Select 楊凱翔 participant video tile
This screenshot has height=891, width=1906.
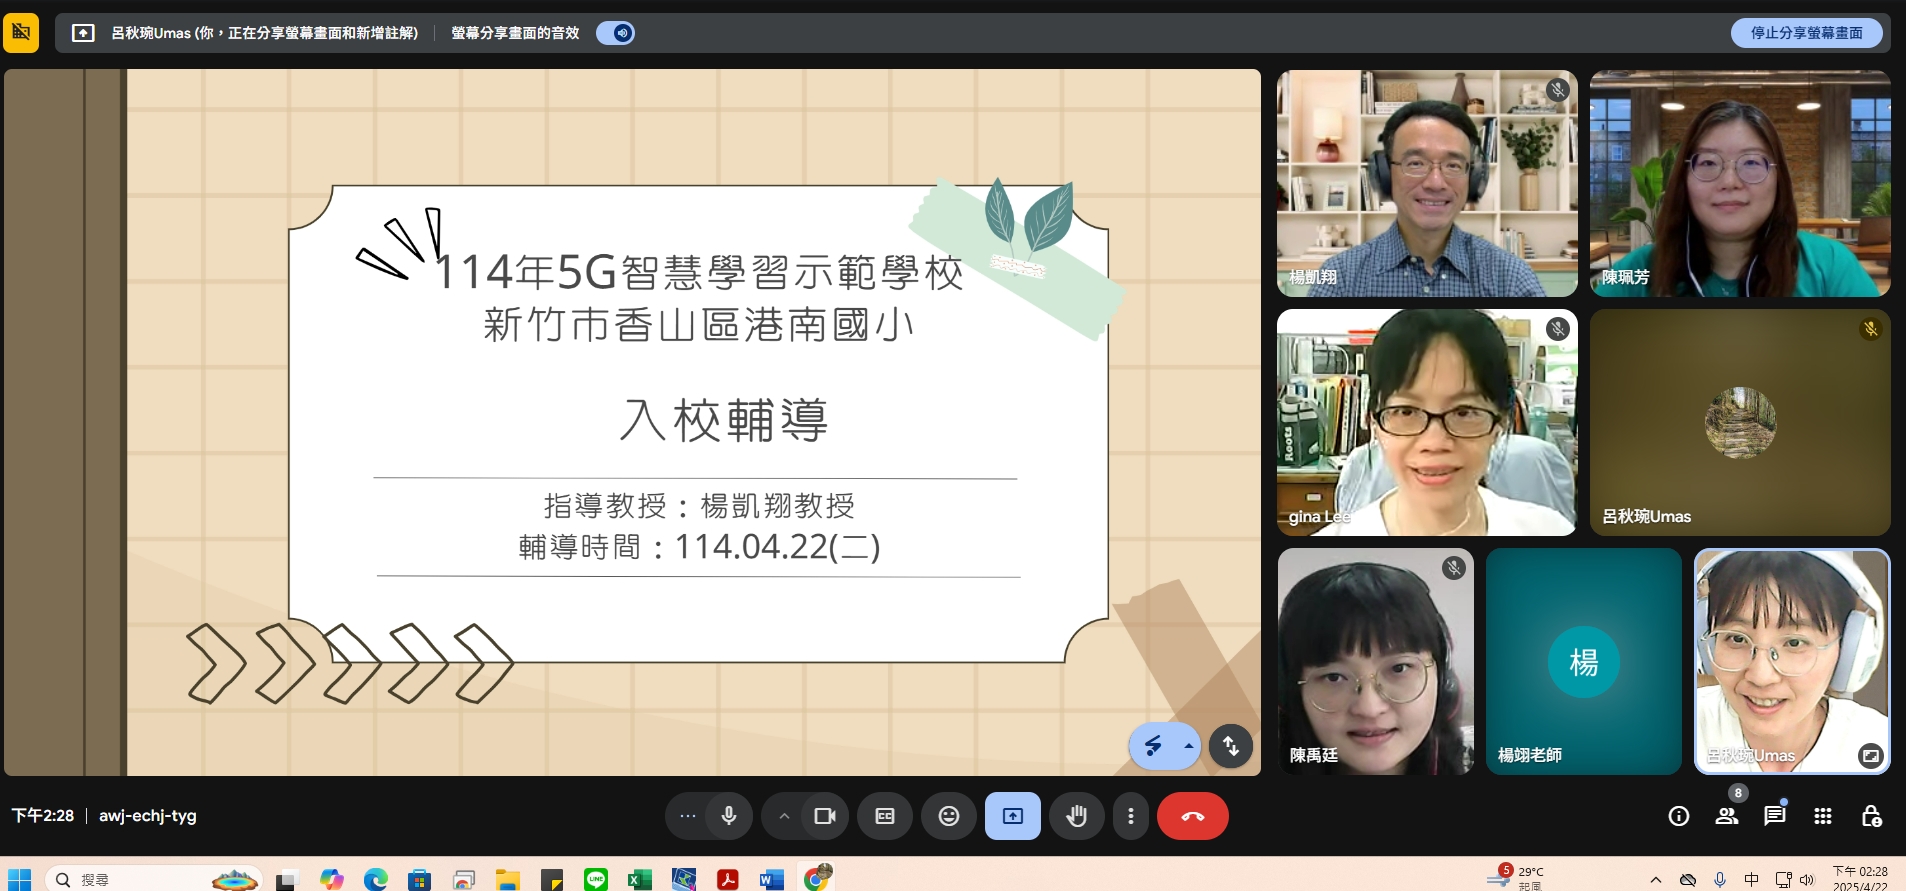coord(1426,183)
